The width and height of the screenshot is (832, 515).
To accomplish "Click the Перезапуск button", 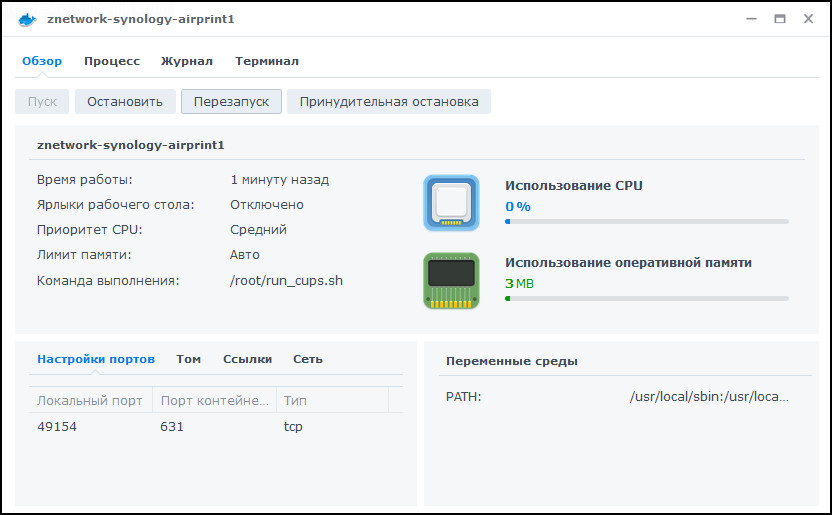I will (x=231, y=101).
